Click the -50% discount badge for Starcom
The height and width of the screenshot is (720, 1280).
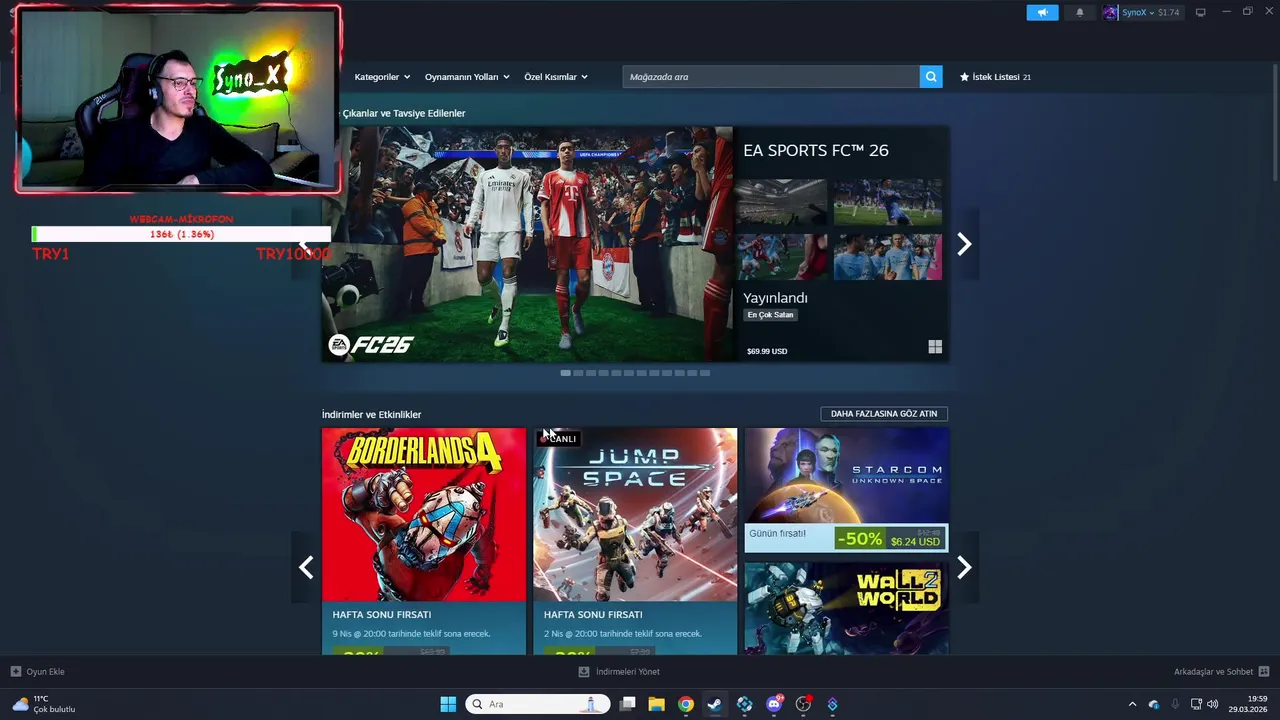(x=860, y=539)
